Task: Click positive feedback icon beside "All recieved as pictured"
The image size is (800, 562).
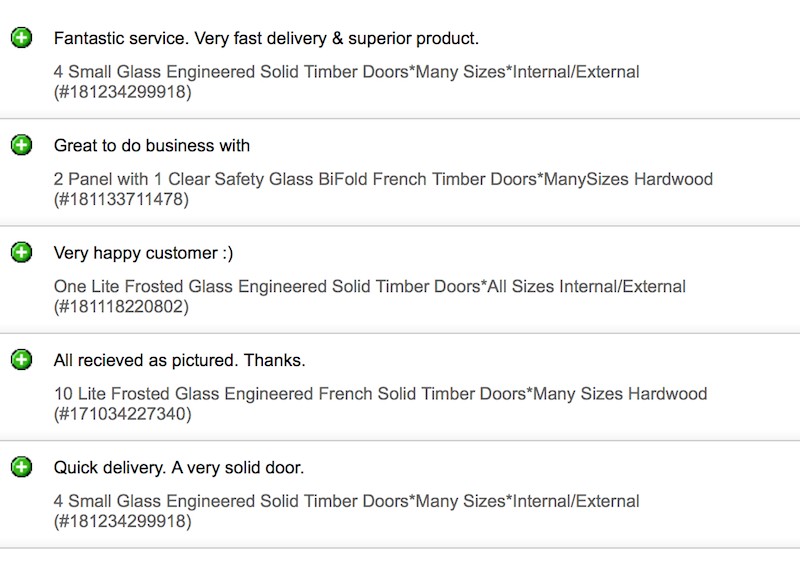Action: point(21,360)
